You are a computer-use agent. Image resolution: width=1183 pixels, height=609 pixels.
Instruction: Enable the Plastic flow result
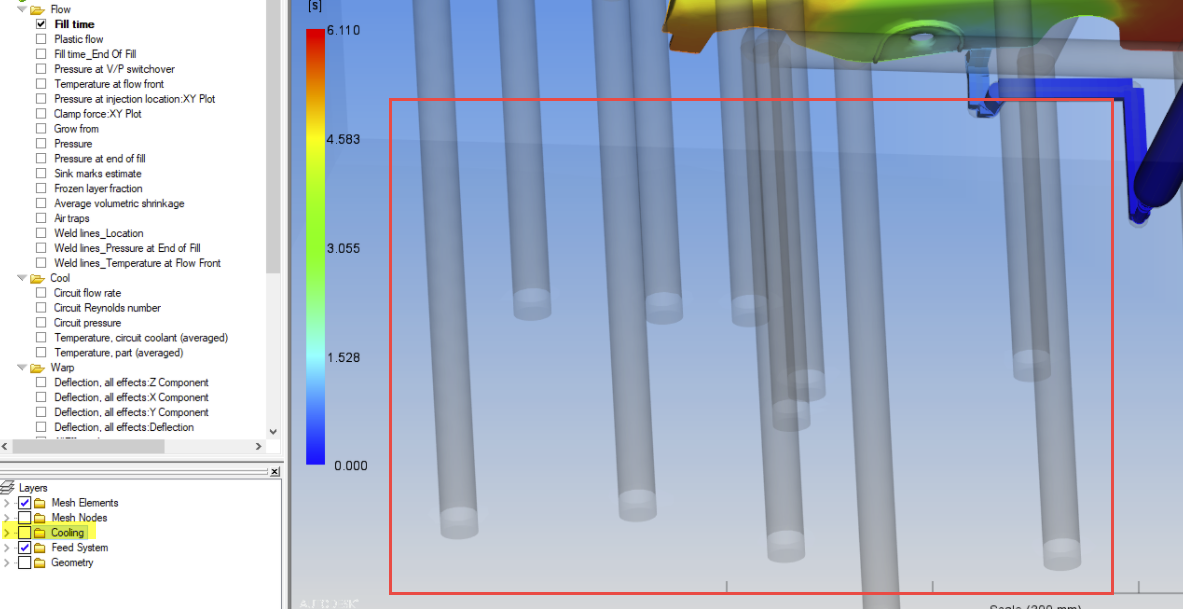(39, 38)
